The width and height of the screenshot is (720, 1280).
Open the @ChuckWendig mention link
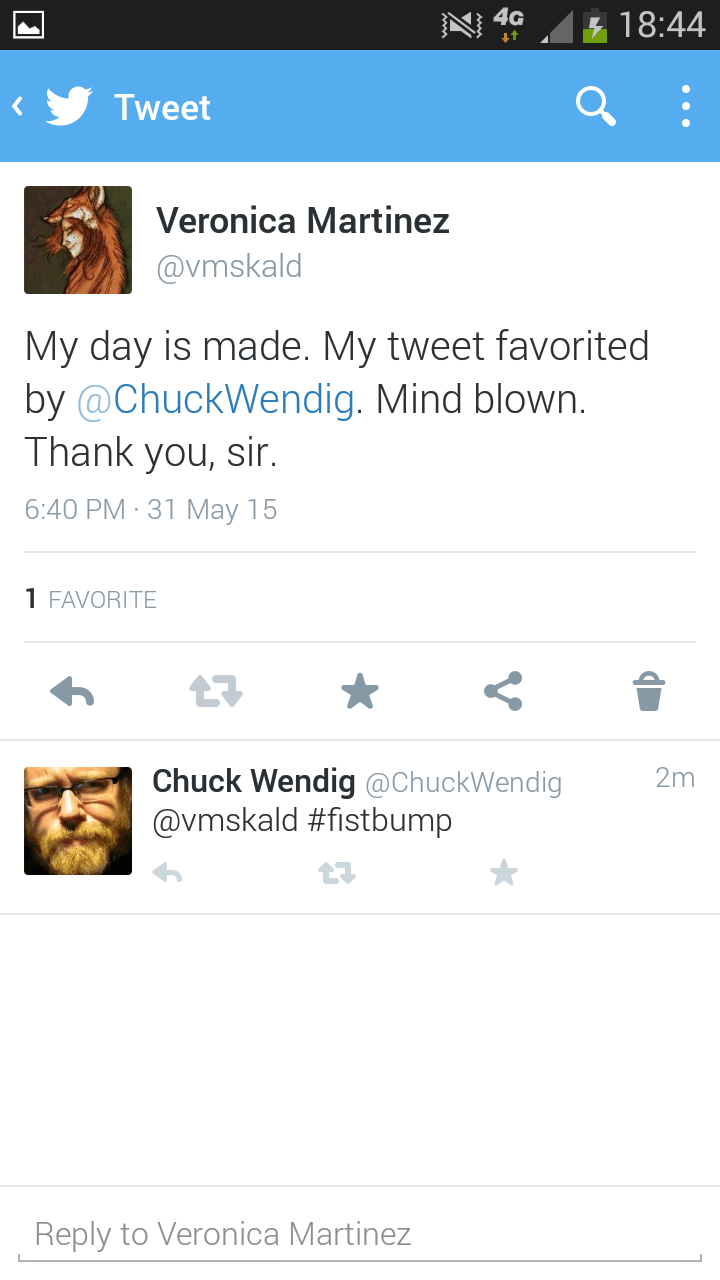pos(215,399)
